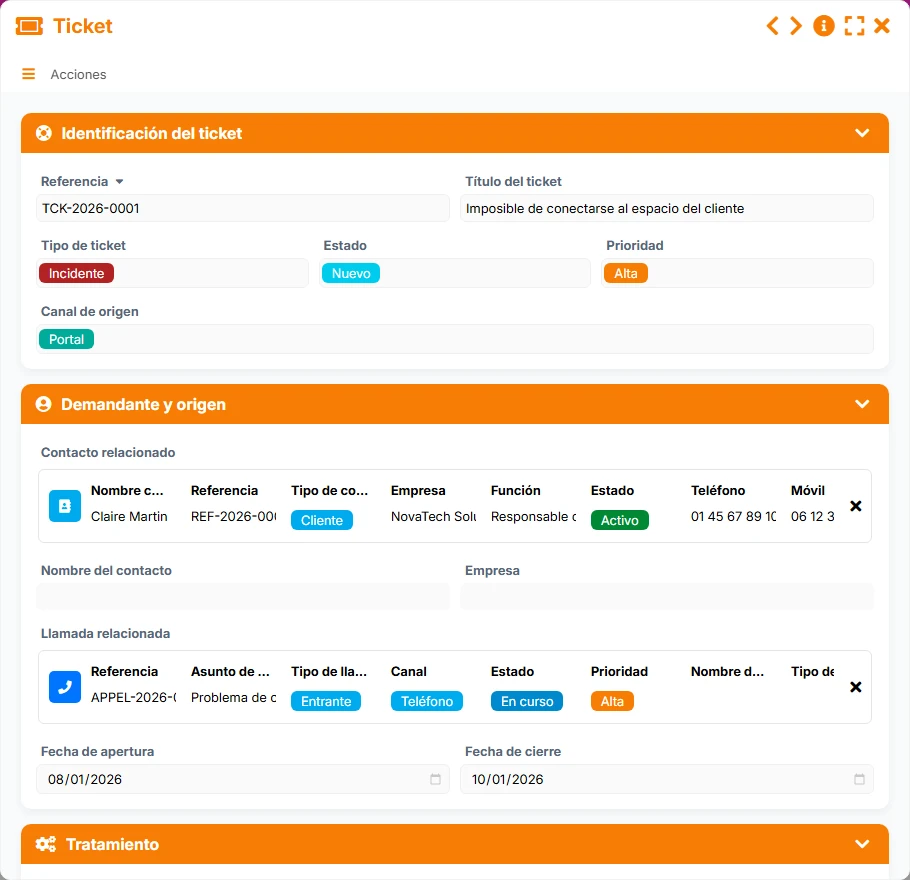Click the NovaTech company value
The image size is (910, 880).
point(434,517)
